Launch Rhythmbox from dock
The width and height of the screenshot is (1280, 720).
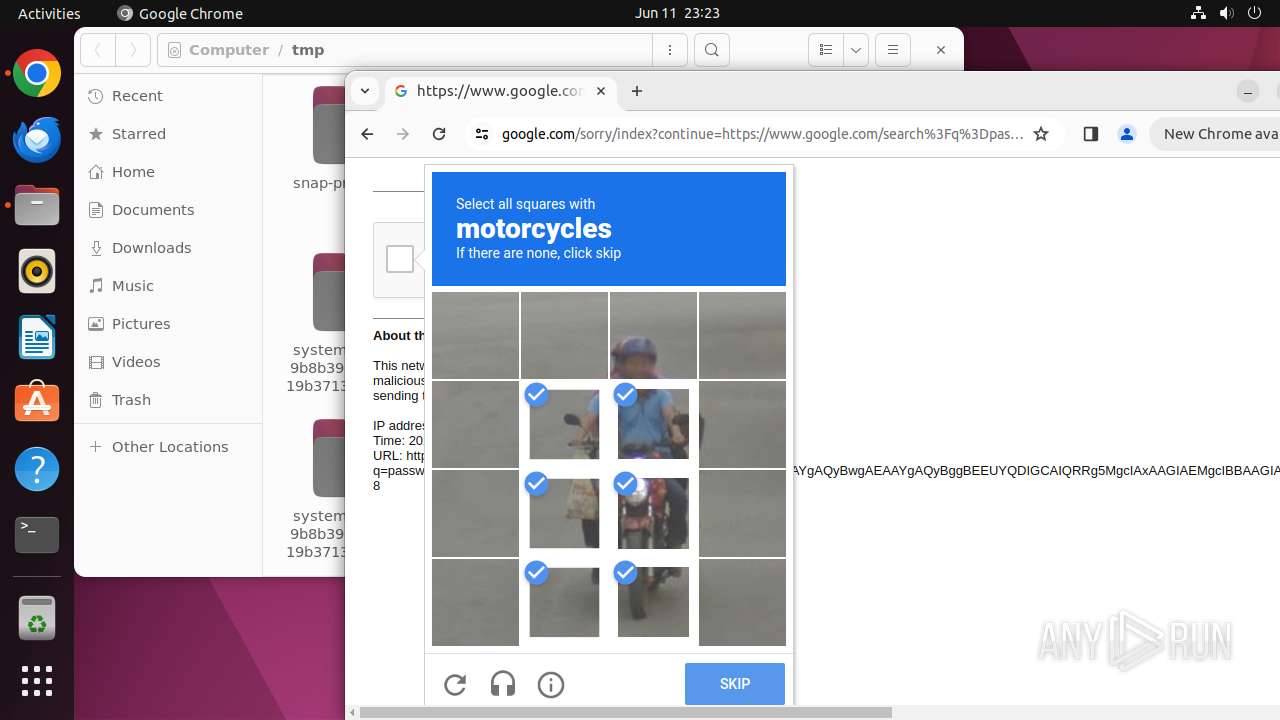(37, 271)
